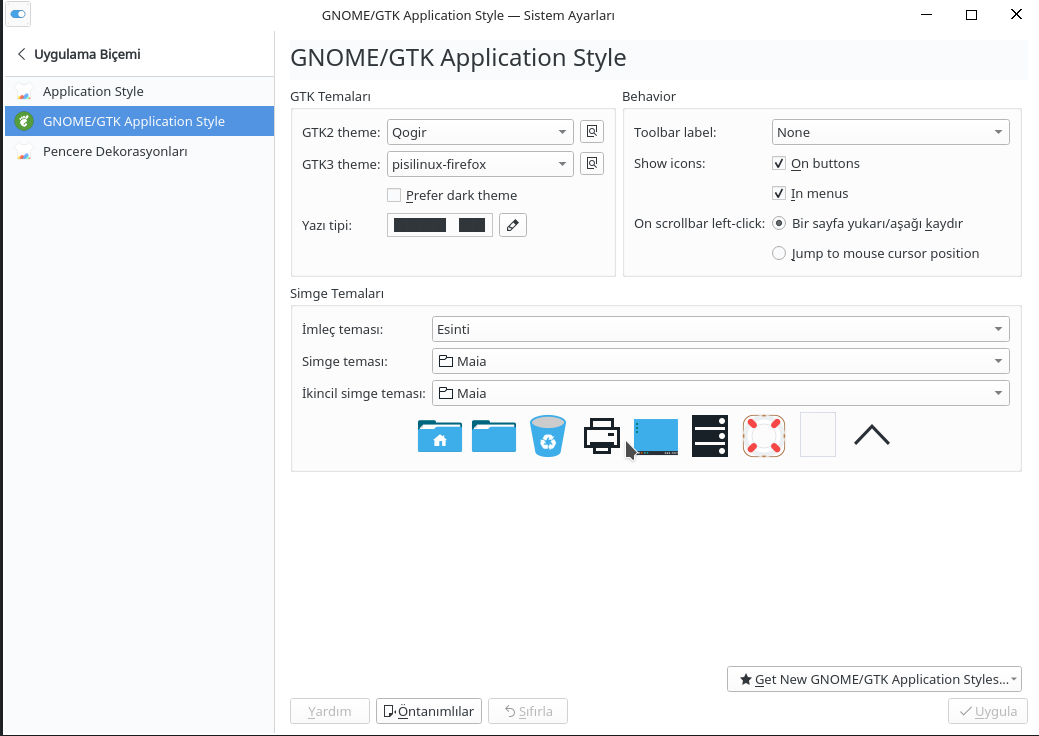1039x736 pixels.
Task: Open the GTK2 theme Qogir dropdown
Action: coord(480,132)
